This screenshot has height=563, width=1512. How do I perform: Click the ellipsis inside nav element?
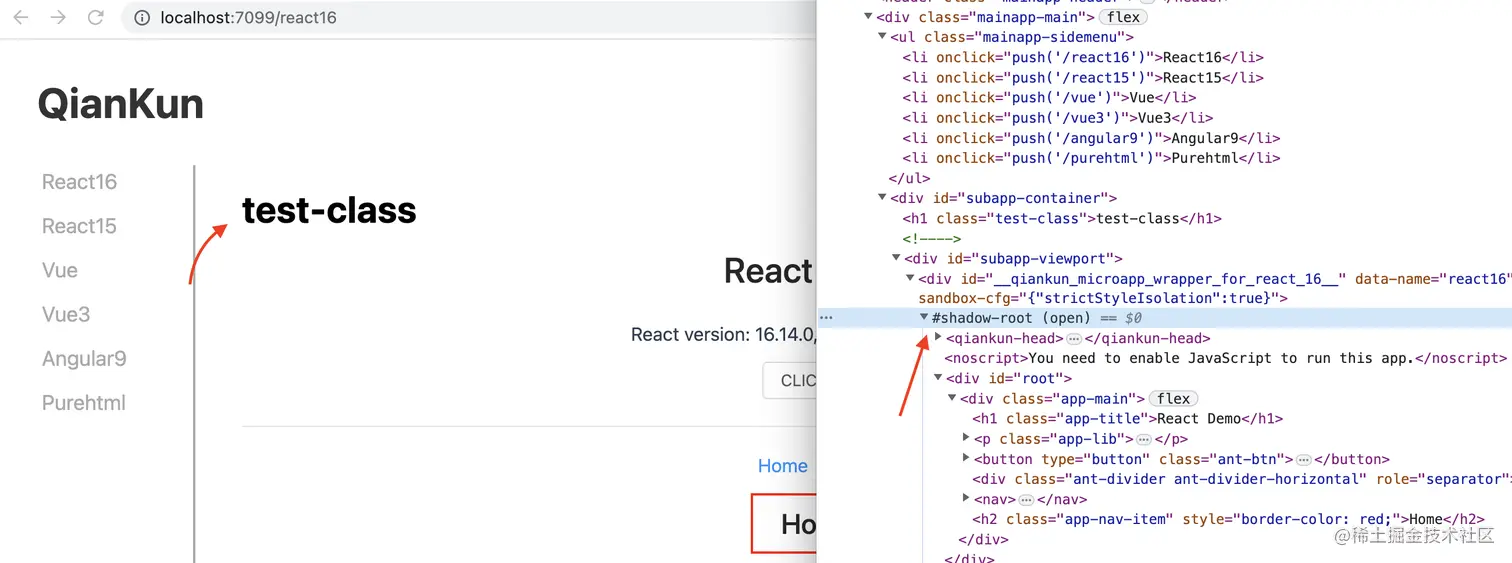point(1026,499)
